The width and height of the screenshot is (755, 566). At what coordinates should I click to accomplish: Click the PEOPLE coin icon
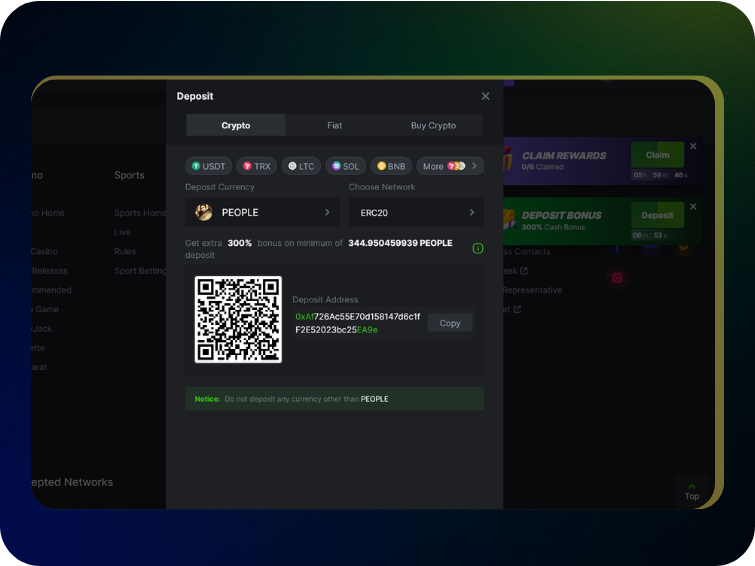click(204, 212)
